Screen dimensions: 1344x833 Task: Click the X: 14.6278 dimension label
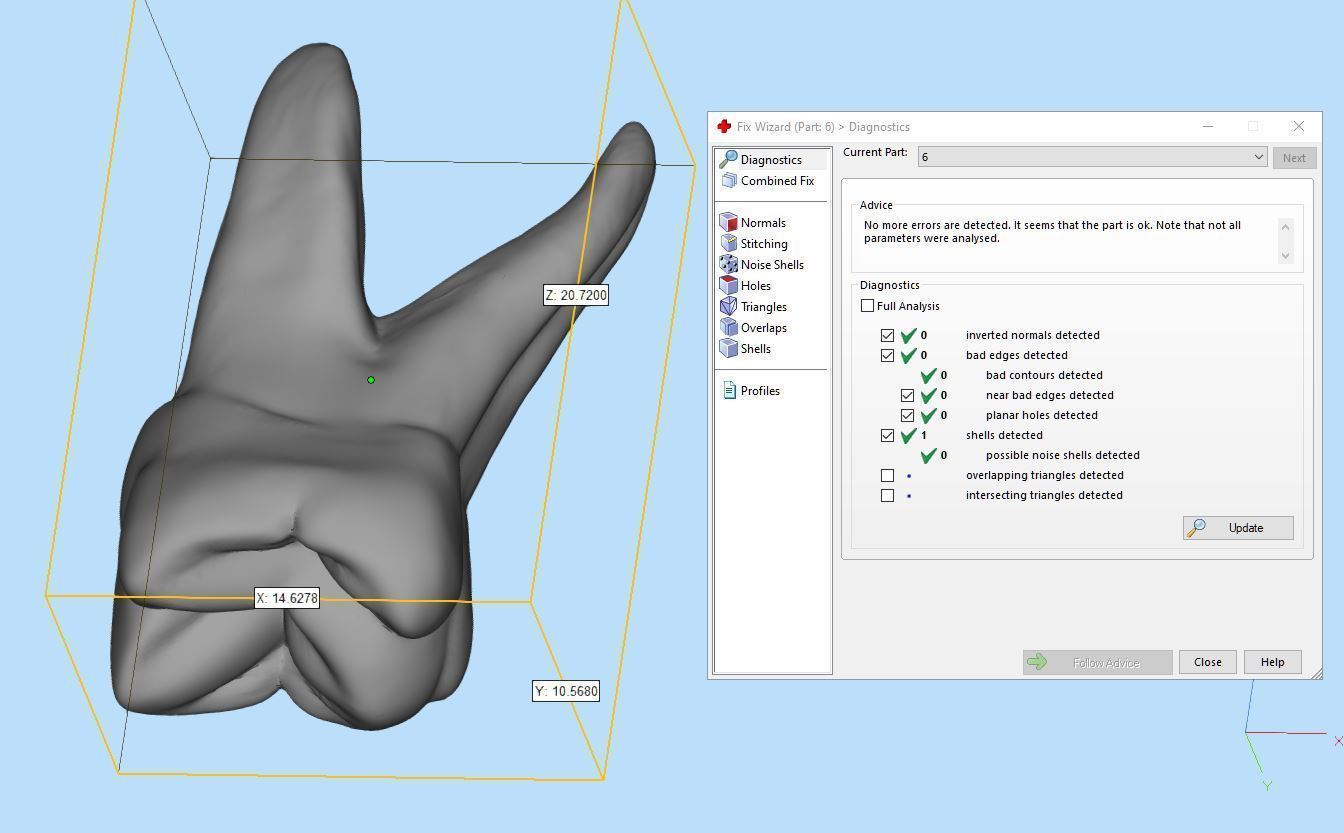[x=287, y=598]
